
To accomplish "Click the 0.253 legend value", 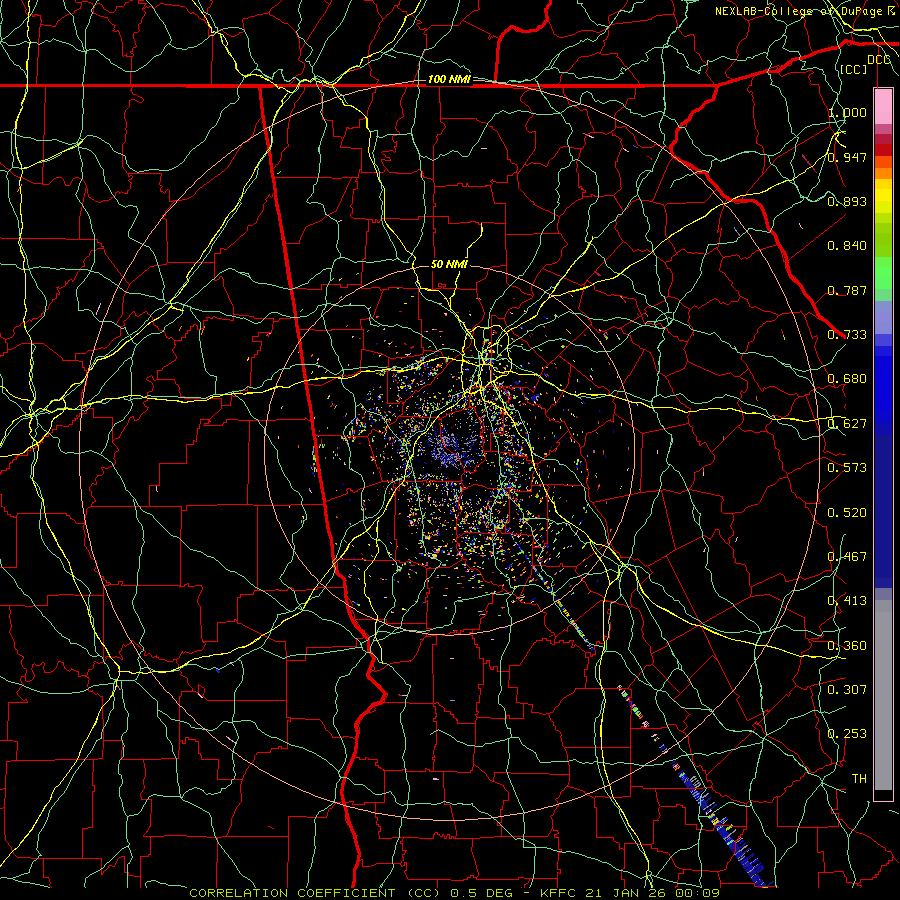I will 847,734.
